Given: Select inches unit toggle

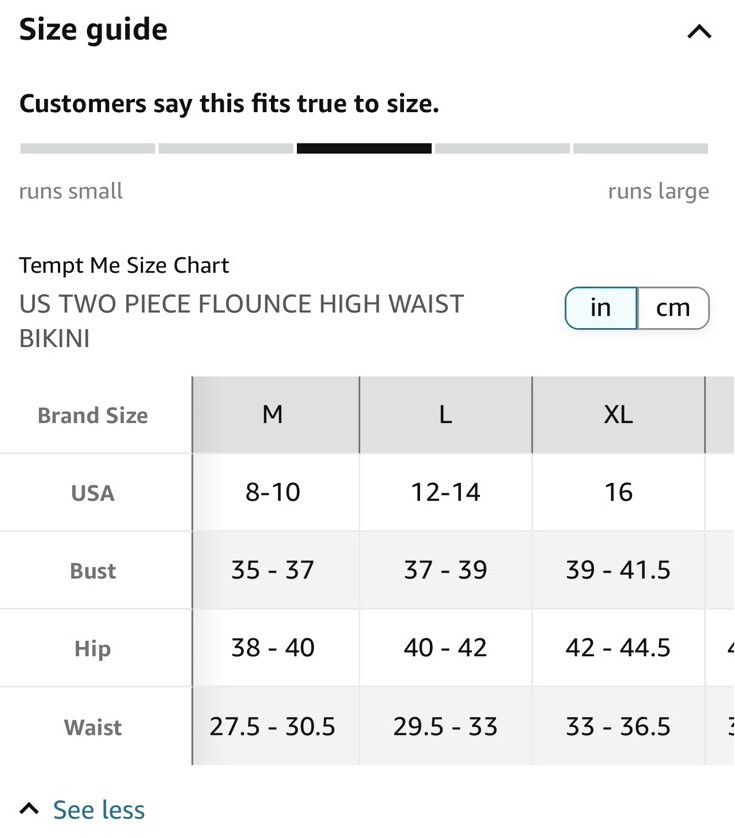Looking at the screenshot, I should [x=601, y=308].
